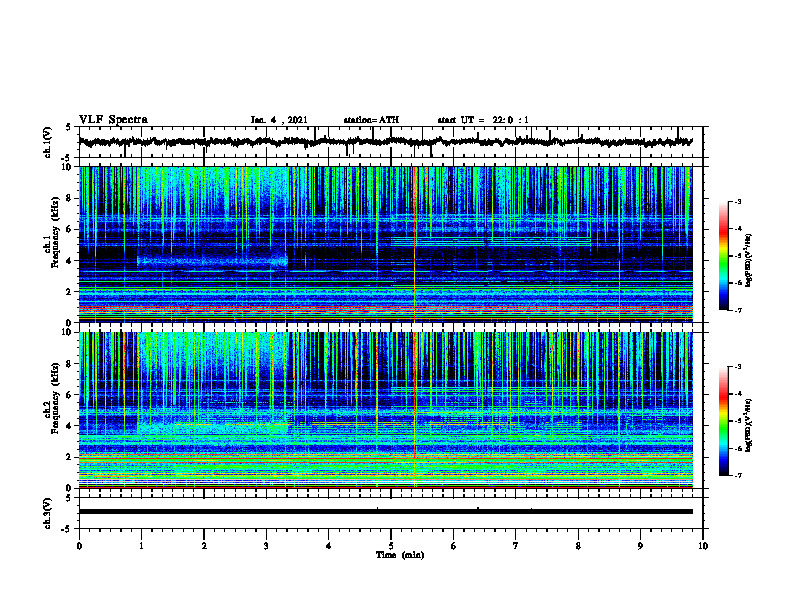Click the "ch.3(V)" axis label

coord(48,513)
